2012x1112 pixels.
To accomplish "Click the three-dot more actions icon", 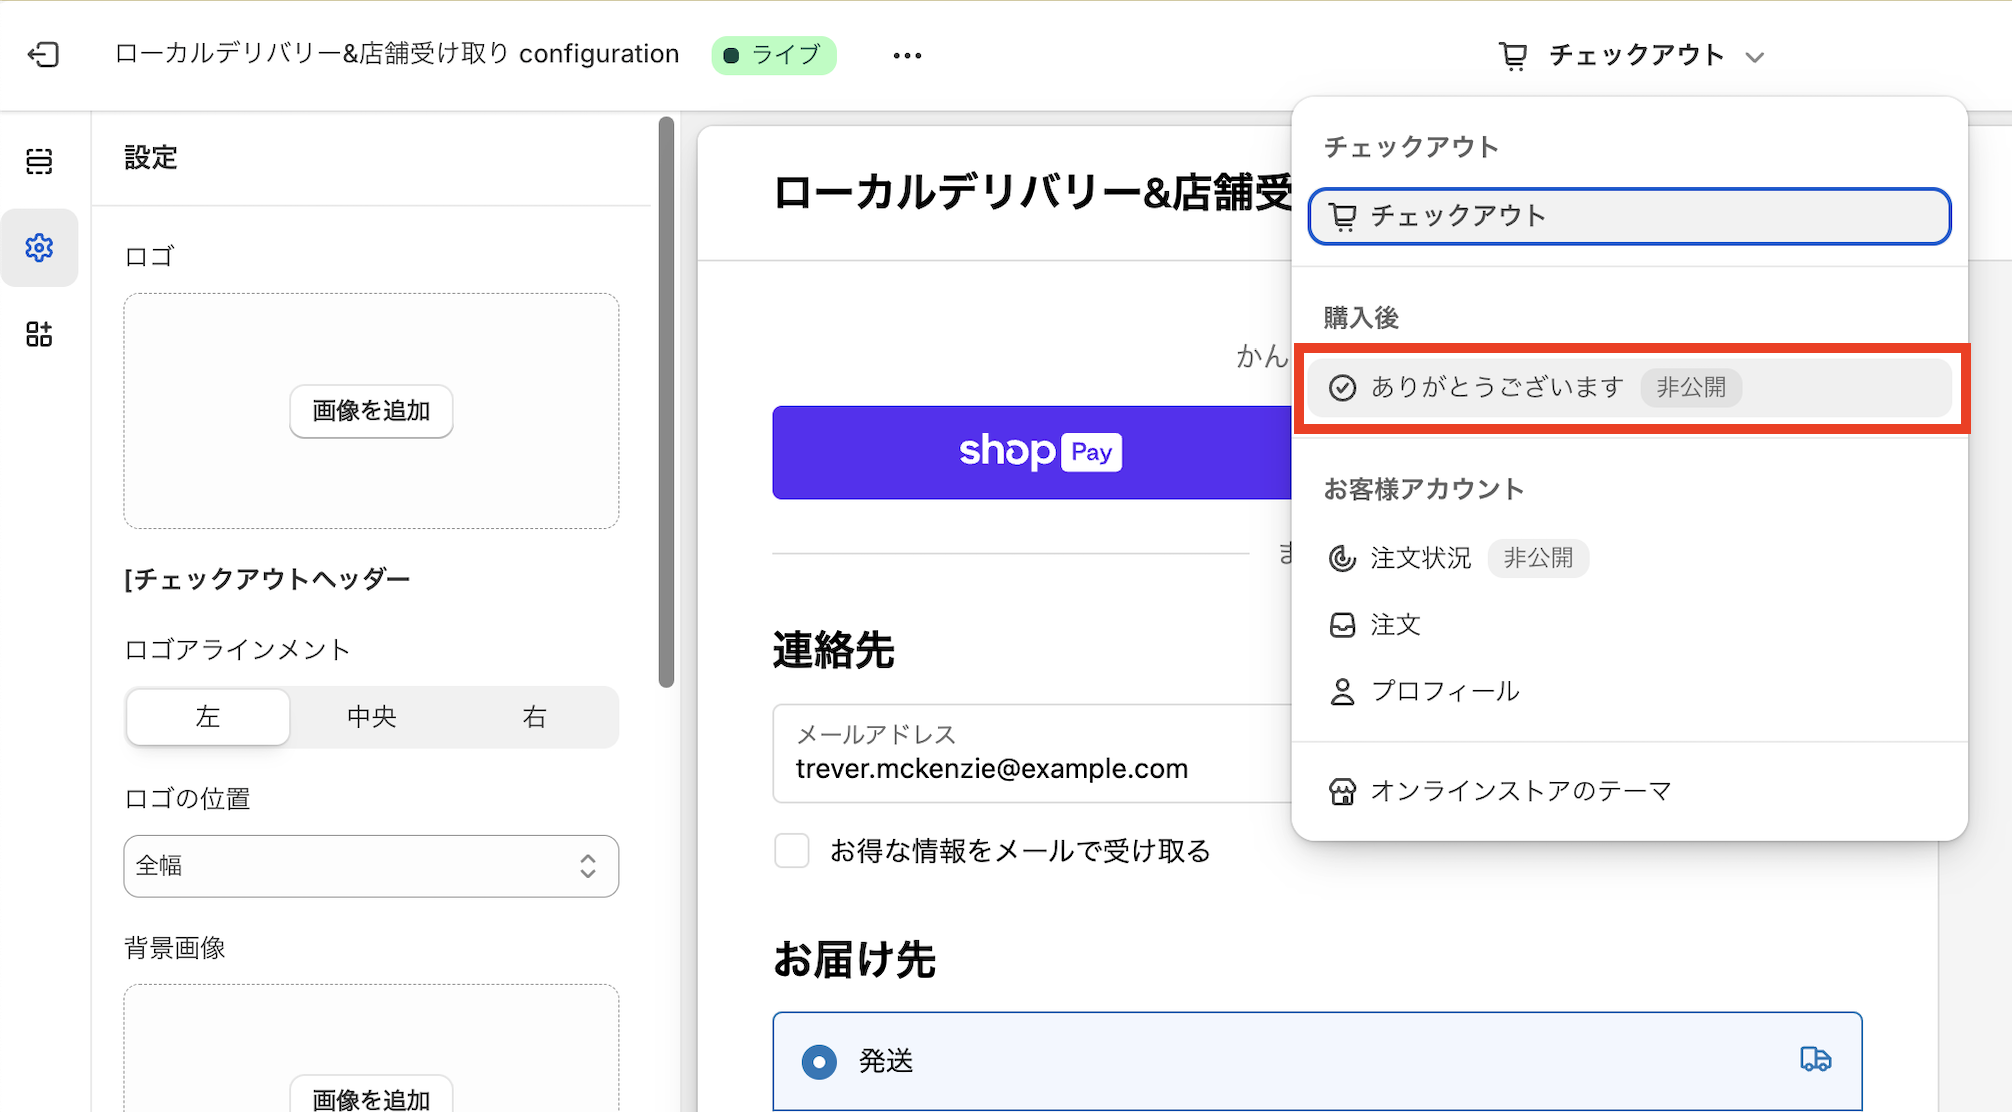I will 906,55.
